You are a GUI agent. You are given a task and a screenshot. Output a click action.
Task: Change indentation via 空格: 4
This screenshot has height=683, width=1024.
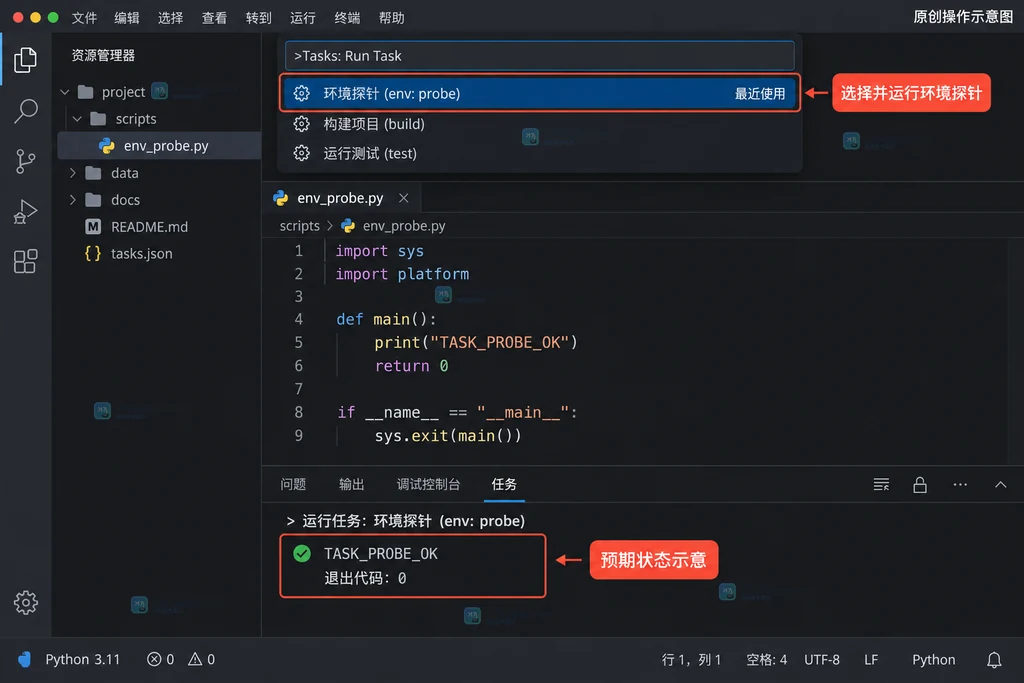pyautogui.click(x=767, y=659)
